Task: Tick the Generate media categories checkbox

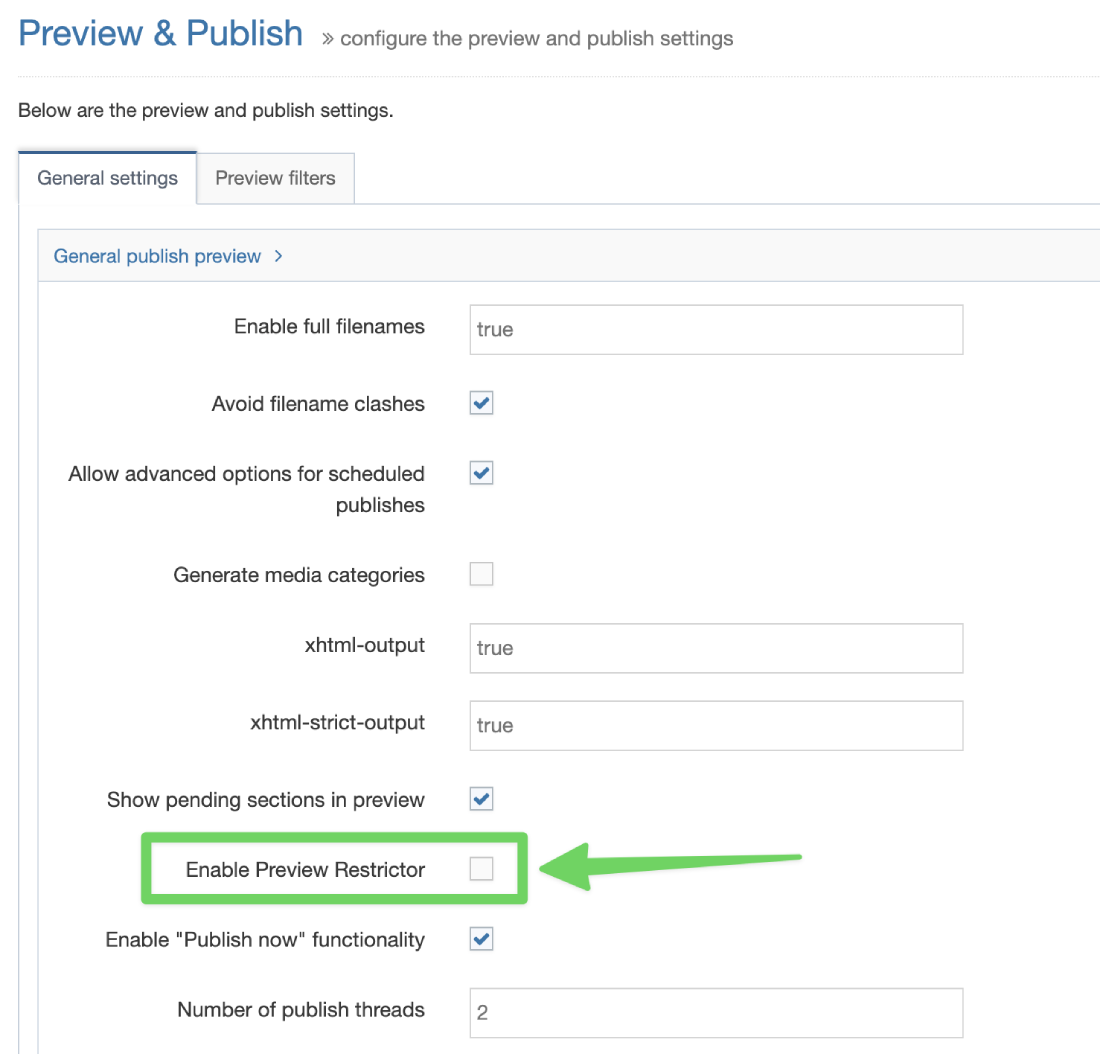Action: coord(482,574)
